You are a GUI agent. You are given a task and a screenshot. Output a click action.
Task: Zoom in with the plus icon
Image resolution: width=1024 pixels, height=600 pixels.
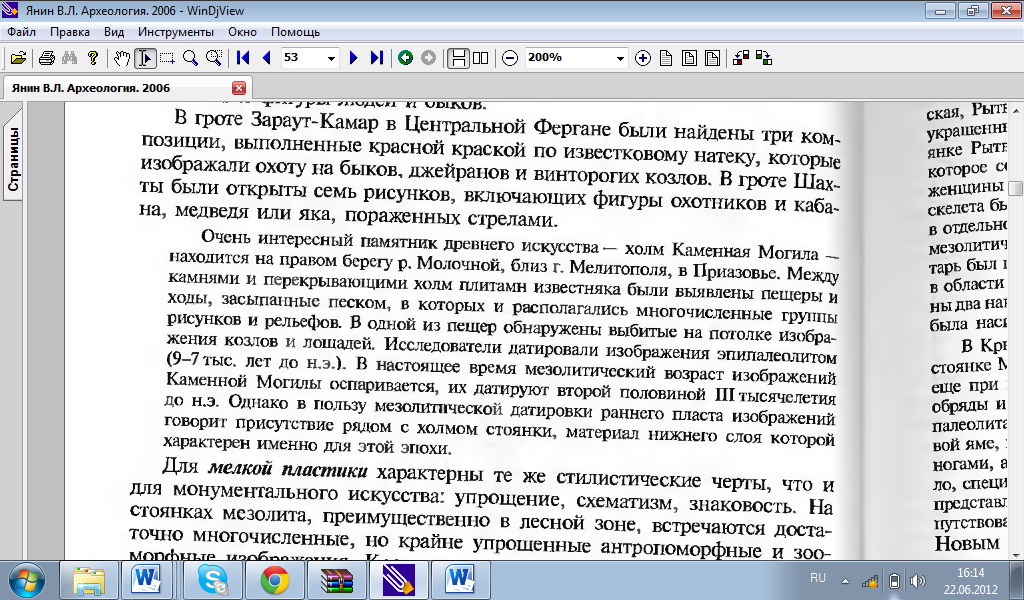tap(643, 58)
